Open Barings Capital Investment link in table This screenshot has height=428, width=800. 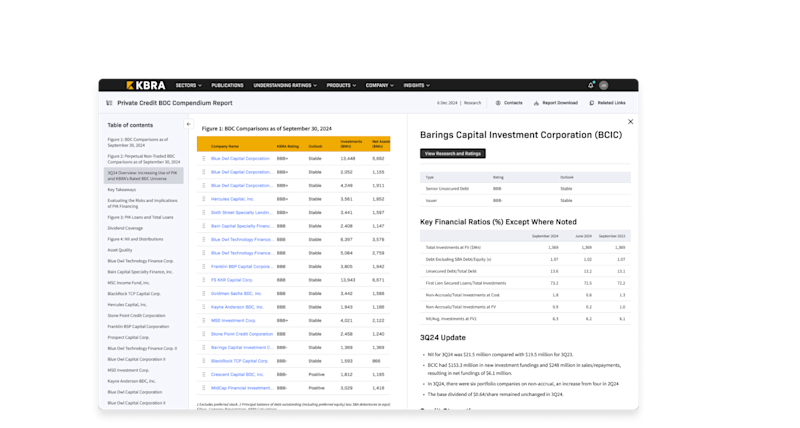point(242,347)
